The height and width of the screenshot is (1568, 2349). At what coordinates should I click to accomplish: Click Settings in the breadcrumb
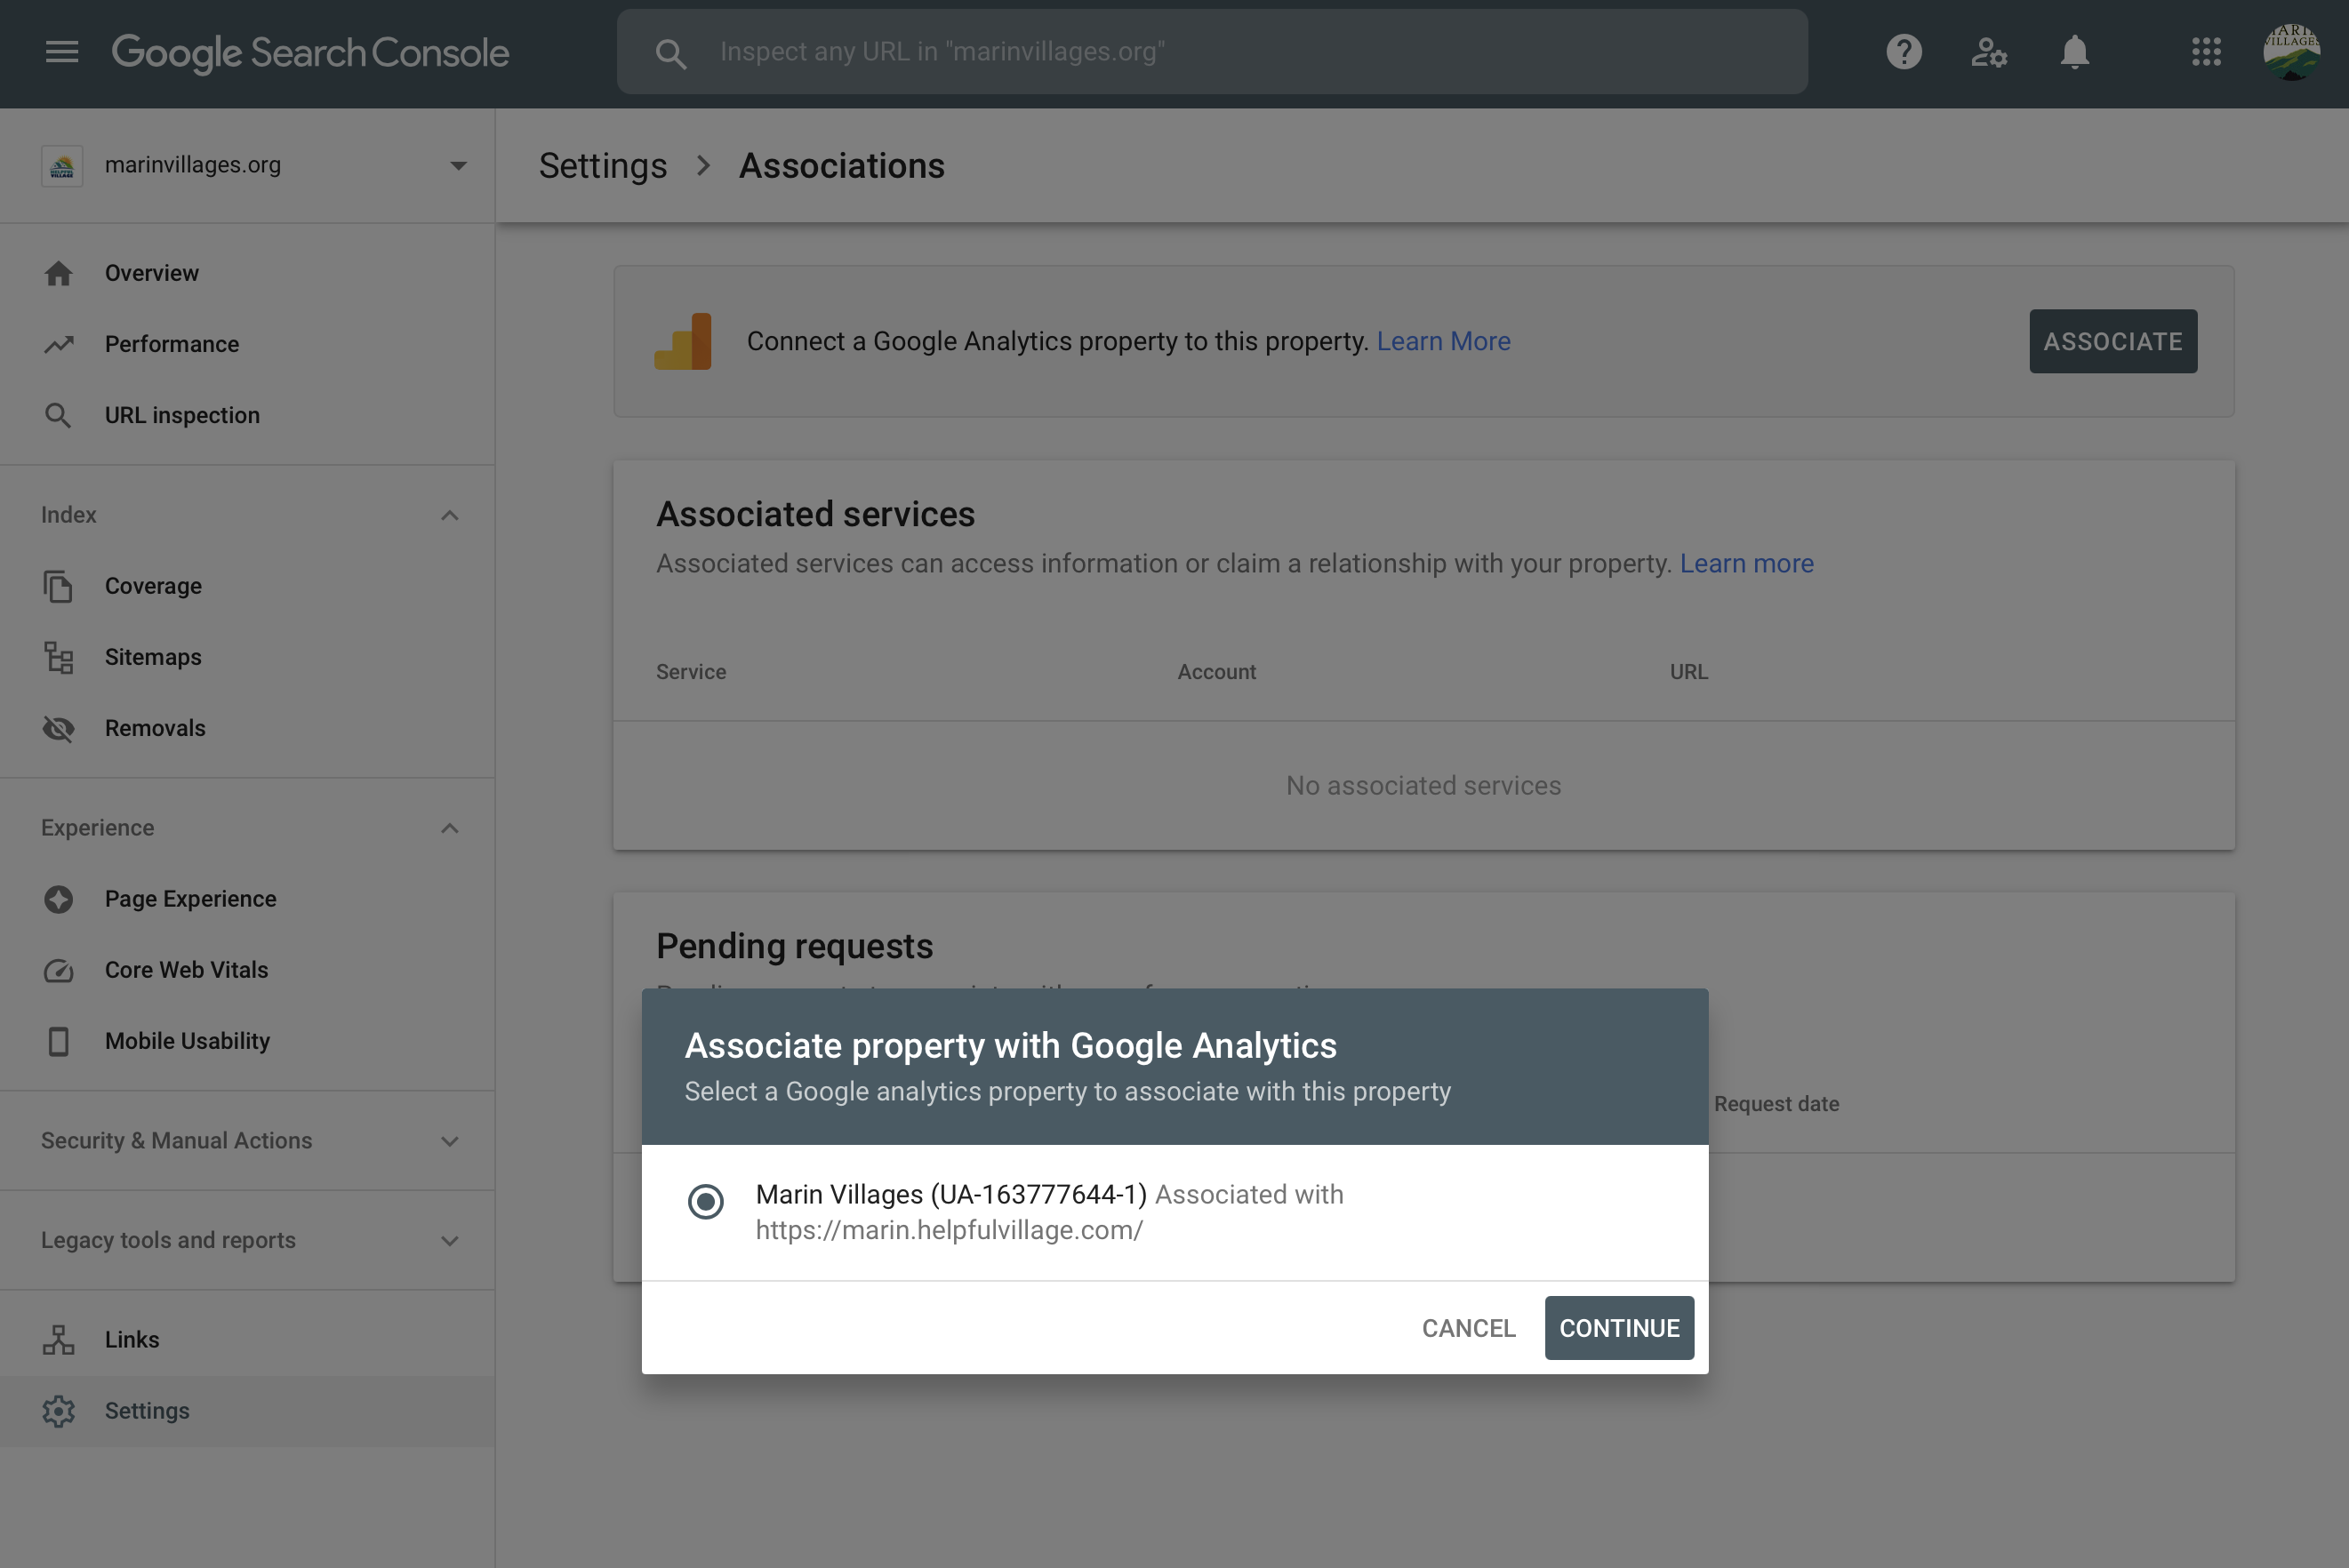603,166
